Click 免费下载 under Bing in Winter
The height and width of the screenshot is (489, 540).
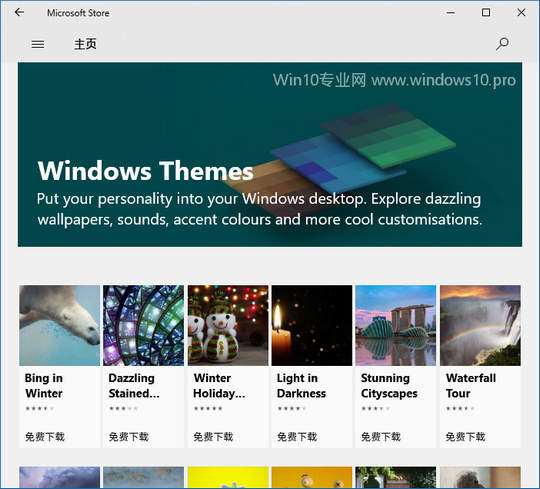[x=45, y=437]
